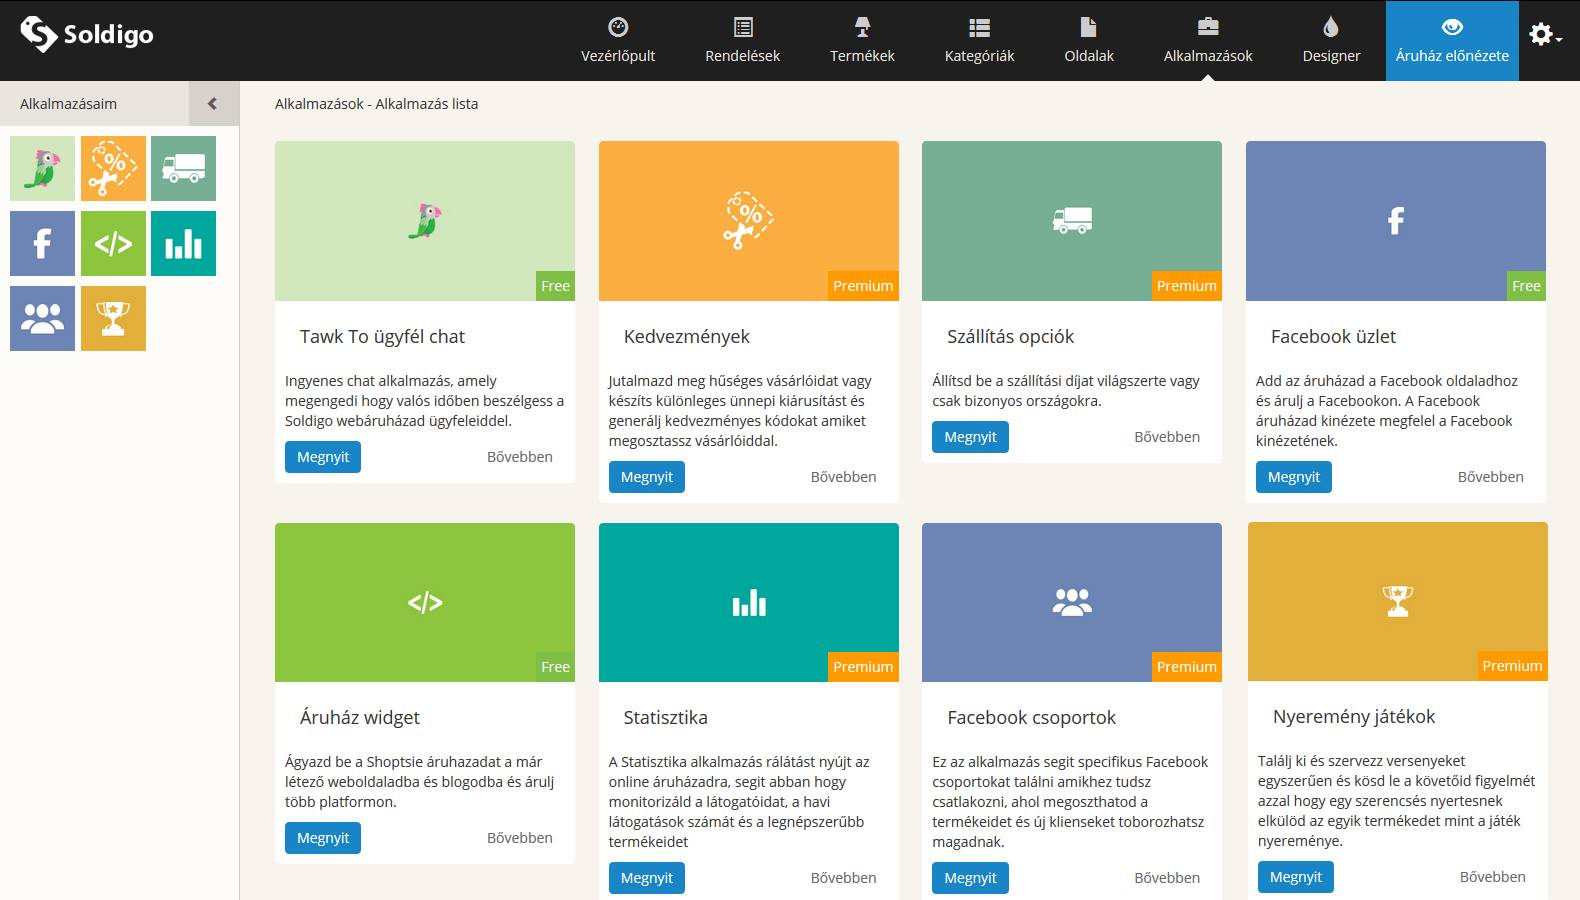Viewport: 1580px width, 900px height.
Task: Click Megnyit for Statisztika
Action: click(x=647, y=878)
